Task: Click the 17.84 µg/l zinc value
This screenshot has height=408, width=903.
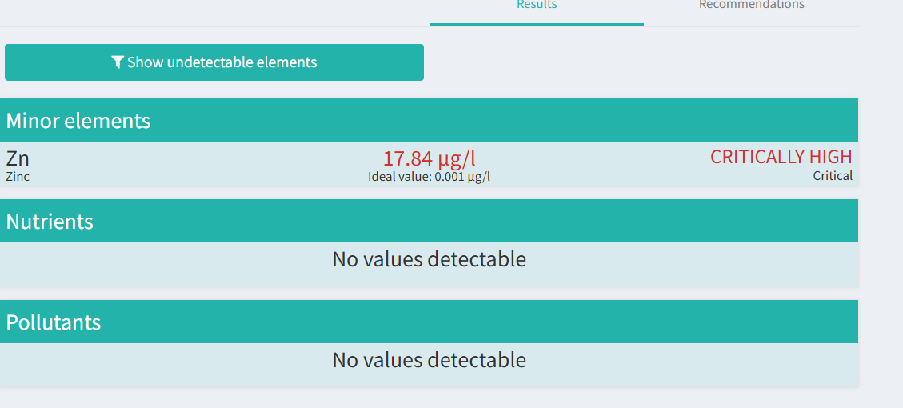Action: pyautogui.click(x=430, y=158)
